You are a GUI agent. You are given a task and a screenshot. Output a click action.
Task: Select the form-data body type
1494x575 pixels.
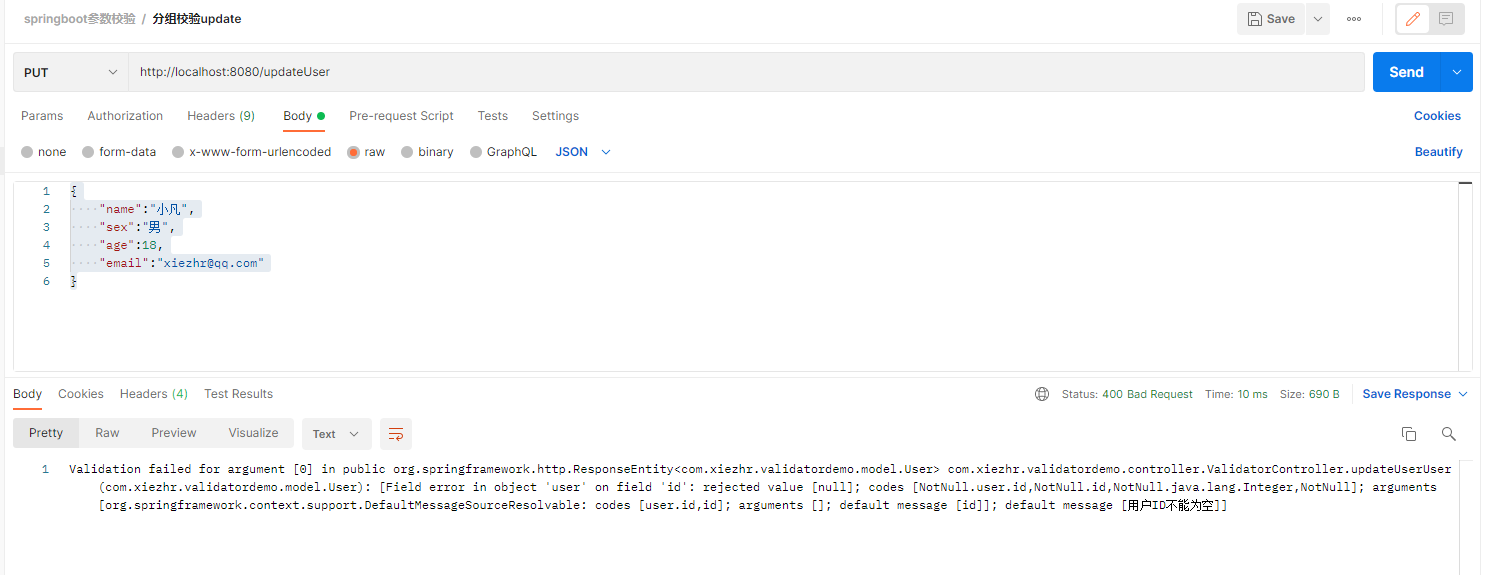pos(119,152)
